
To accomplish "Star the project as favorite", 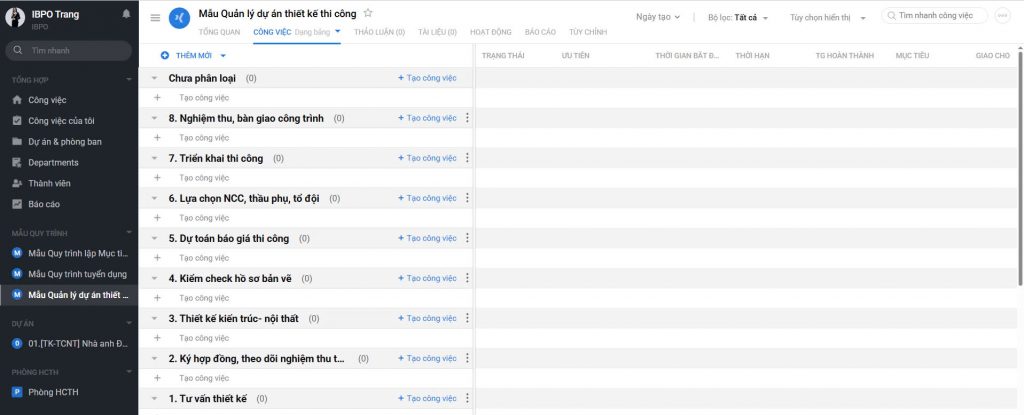I will coord(368,13).
